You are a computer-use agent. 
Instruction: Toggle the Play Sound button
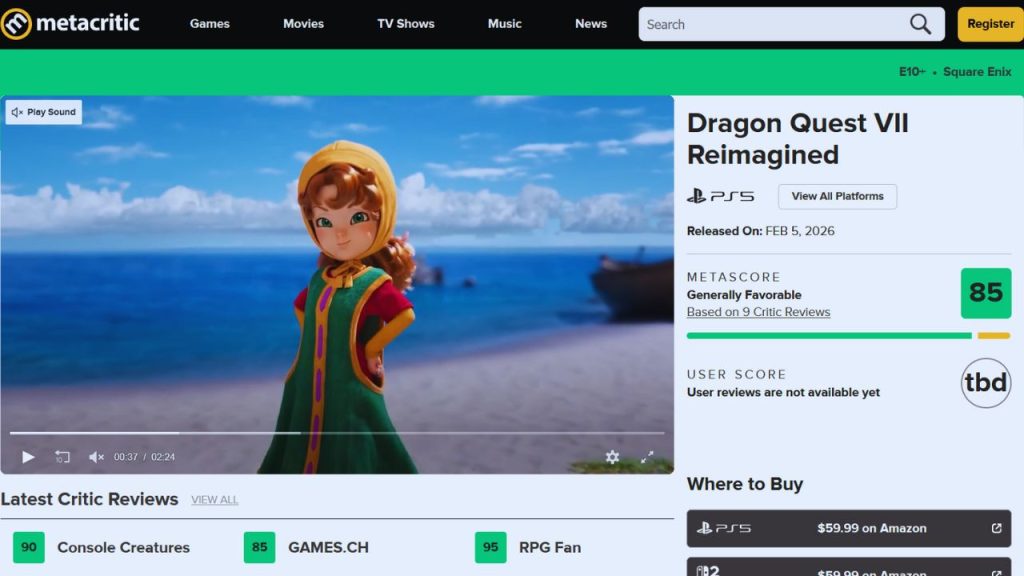(44, 112)
